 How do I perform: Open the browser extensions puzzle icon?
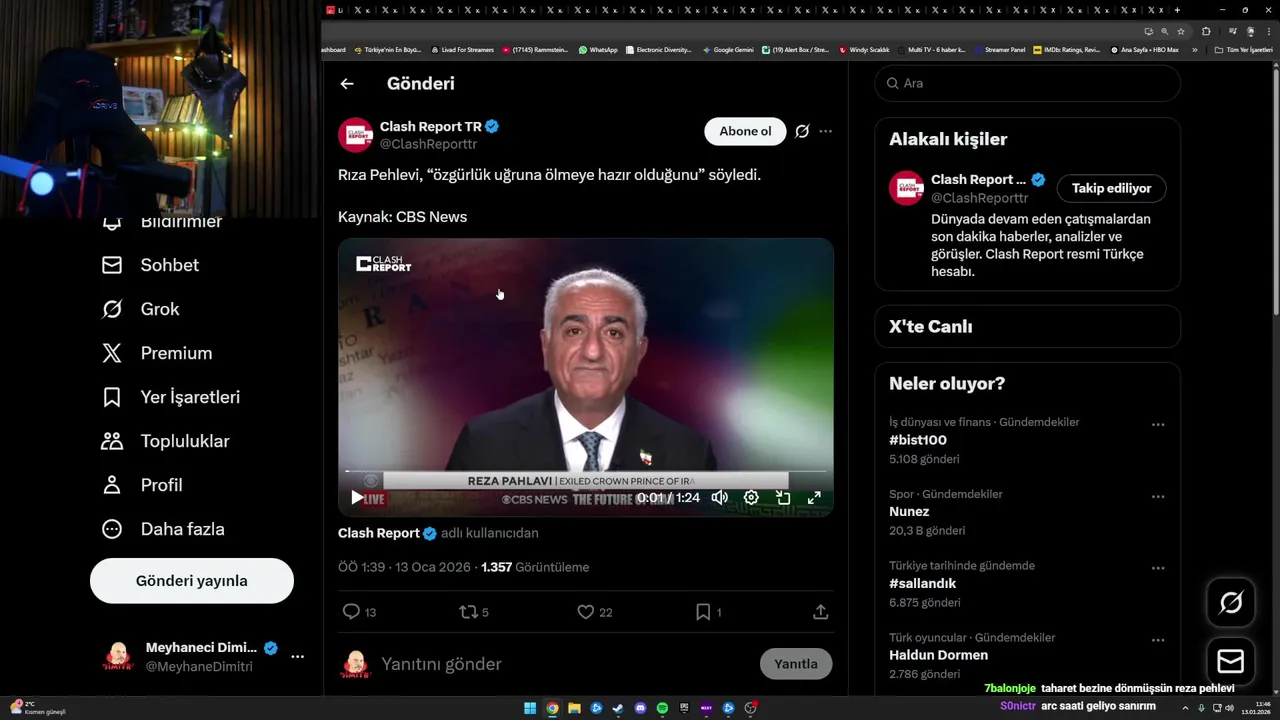pyautogui.click(x=1206, y=31)
